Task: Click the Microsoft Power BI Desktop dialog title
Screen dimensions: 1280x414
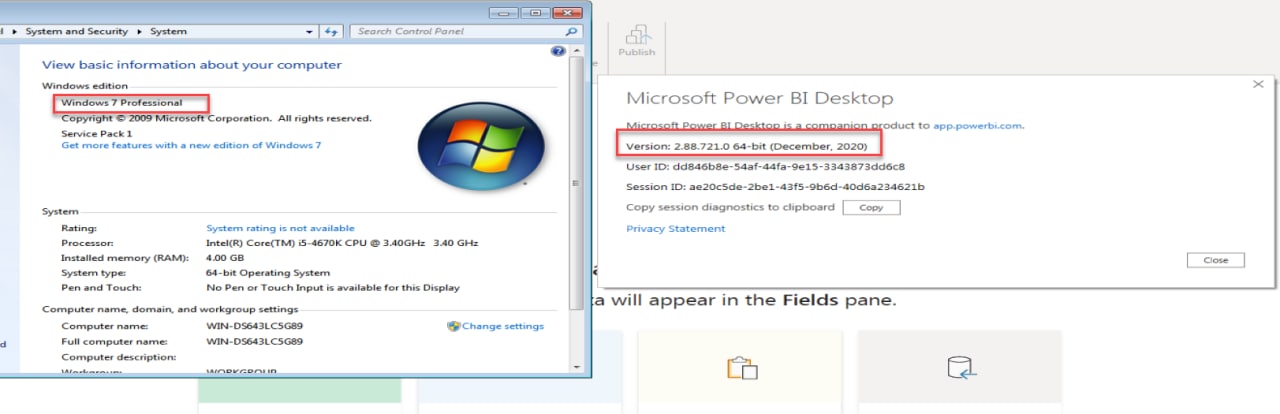Action: pyautogui.click(x=759, y=99)
